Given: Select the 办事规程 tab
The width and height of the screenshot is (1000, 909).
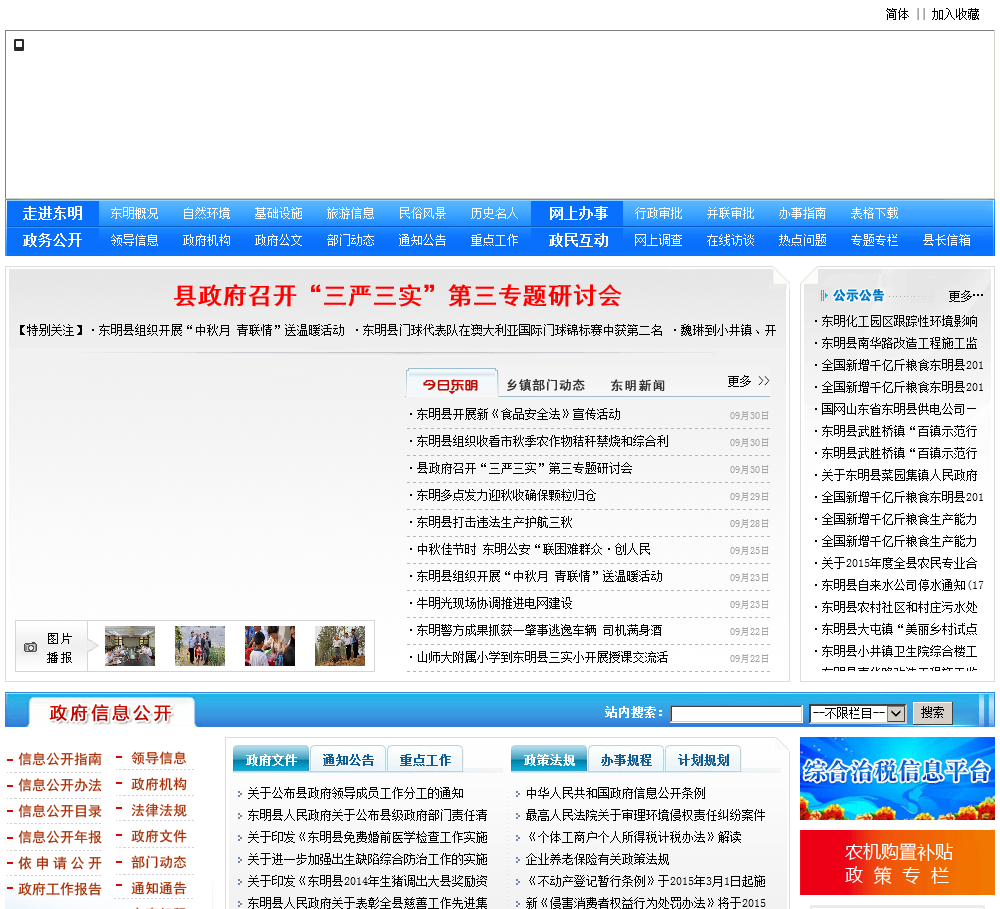Looking at the screenshot, I should (626, 760).
